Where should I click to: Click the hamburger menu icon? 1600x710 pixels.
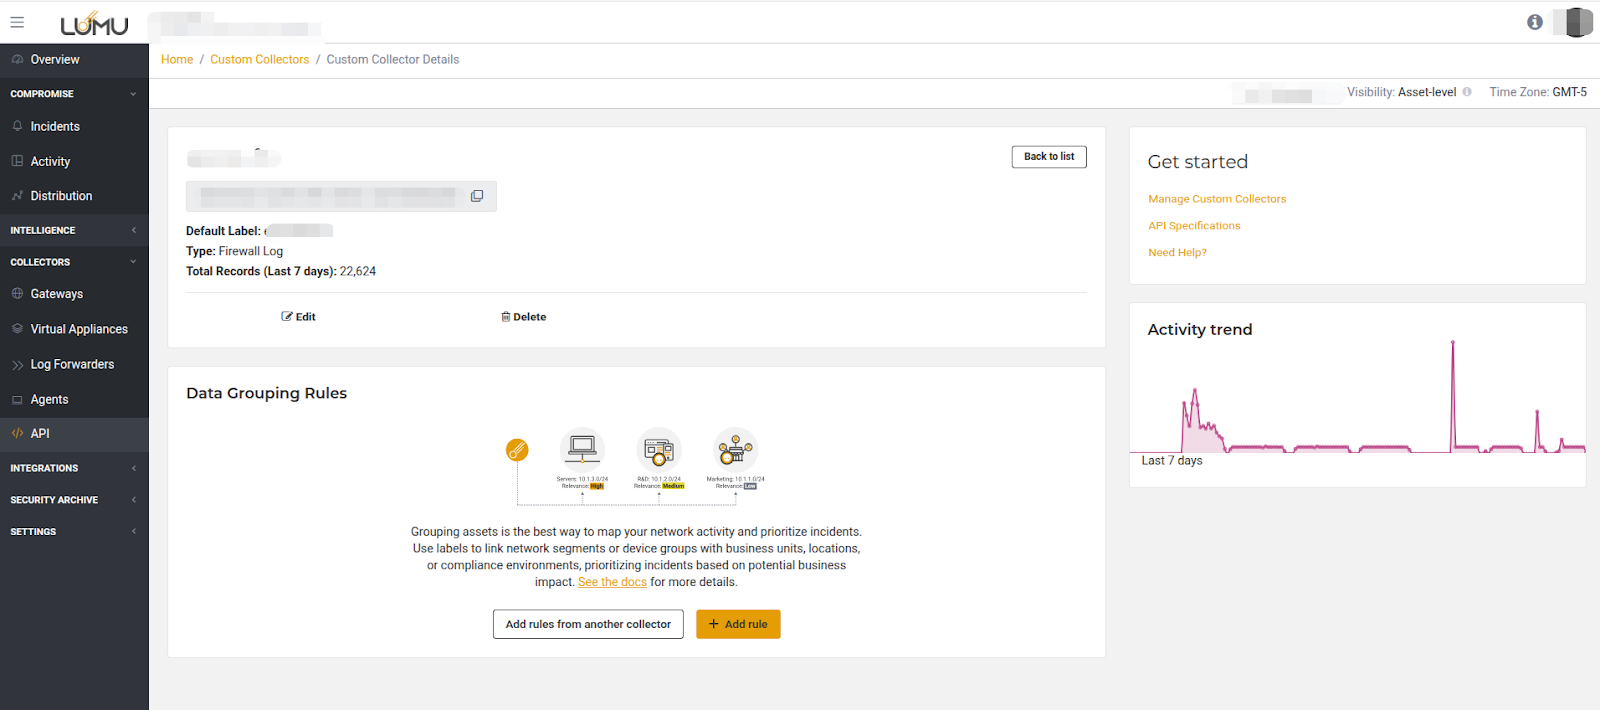tap(17, 22)
